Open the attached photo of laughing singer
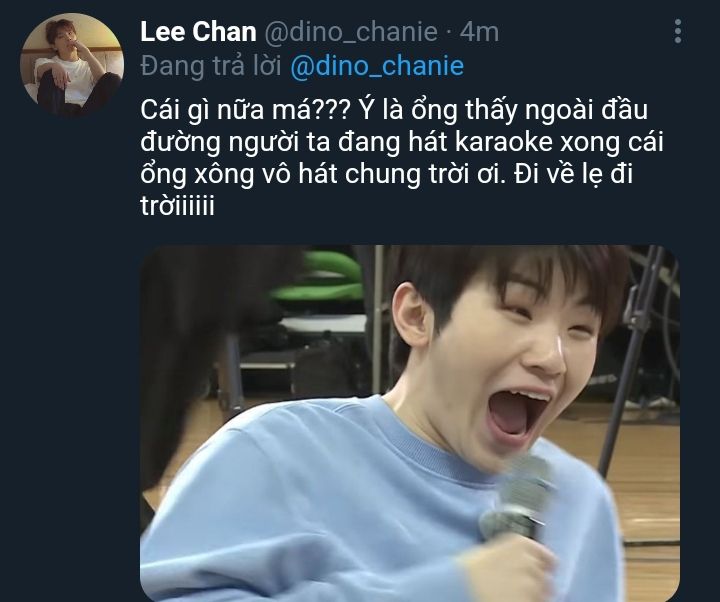Viewport: 720px width, 602px height. click(x=410, y=423)
